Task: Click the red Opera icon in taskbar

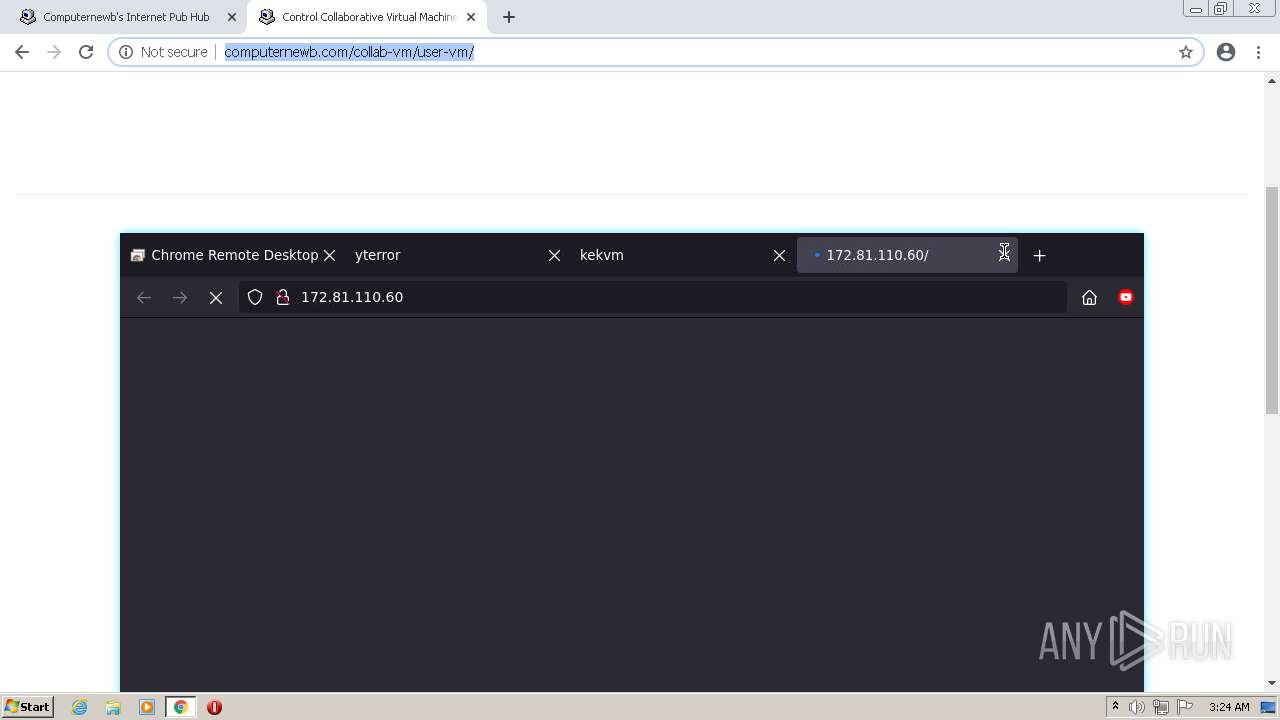Action: click(214, 707)
